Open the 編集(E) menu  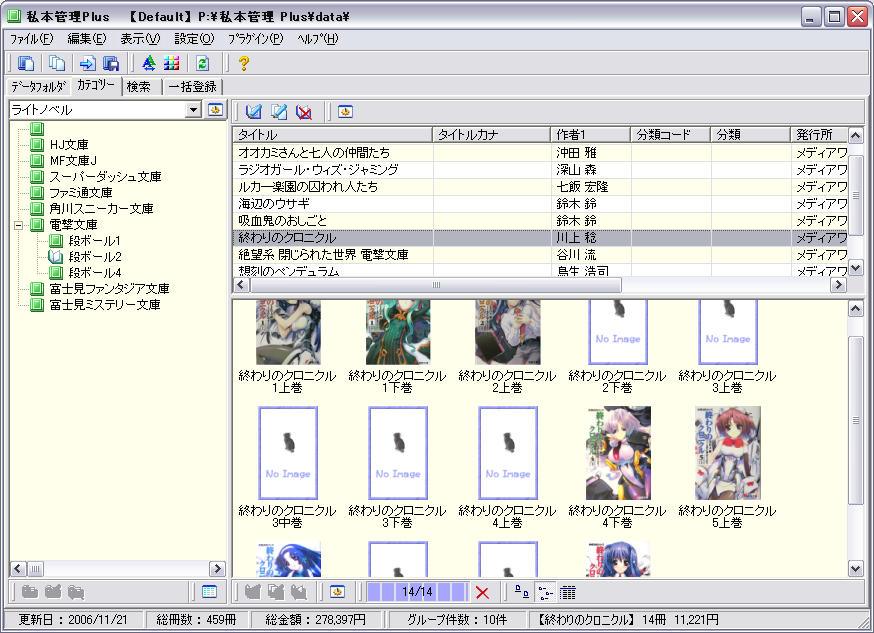click(x=86, y=38)
